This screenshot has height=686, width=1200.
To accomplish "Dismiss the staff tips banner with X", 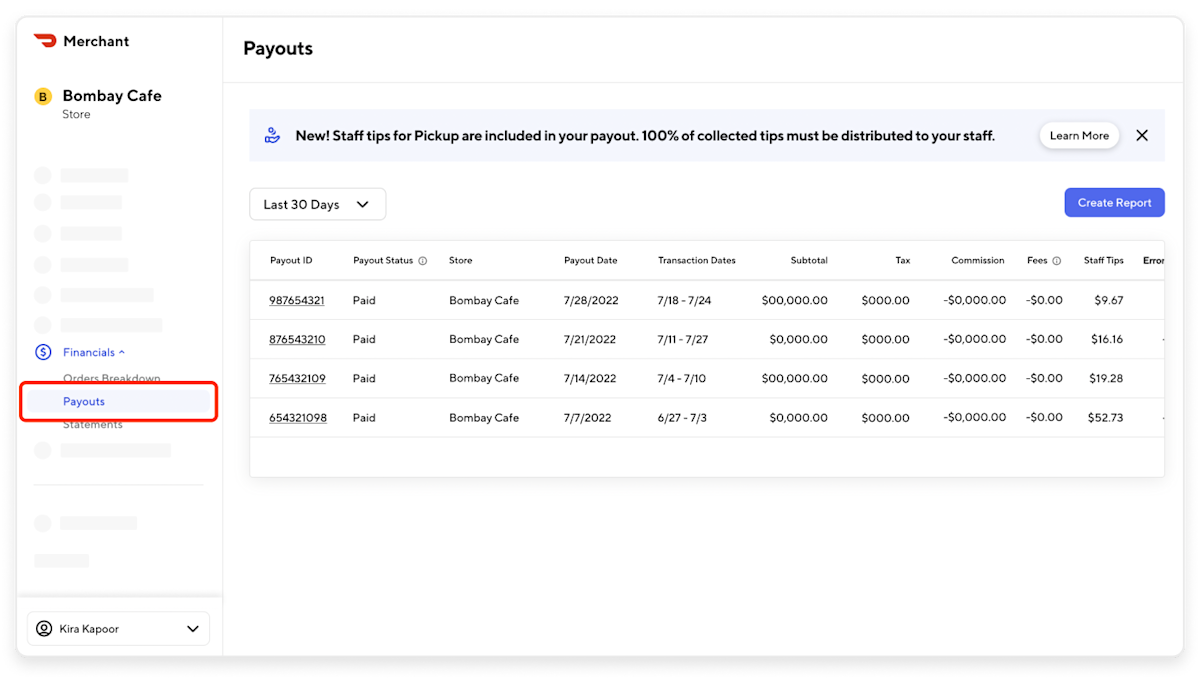I will (1142, 135).
